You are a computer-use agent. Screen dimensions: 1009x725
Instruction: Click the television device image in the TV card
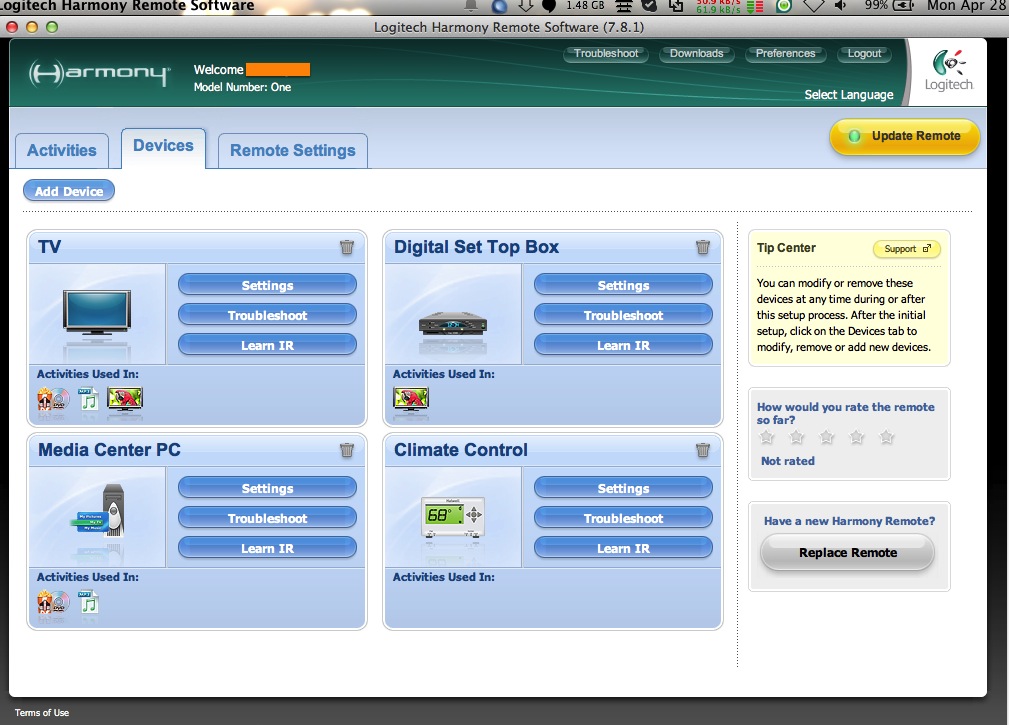[97, 313]
